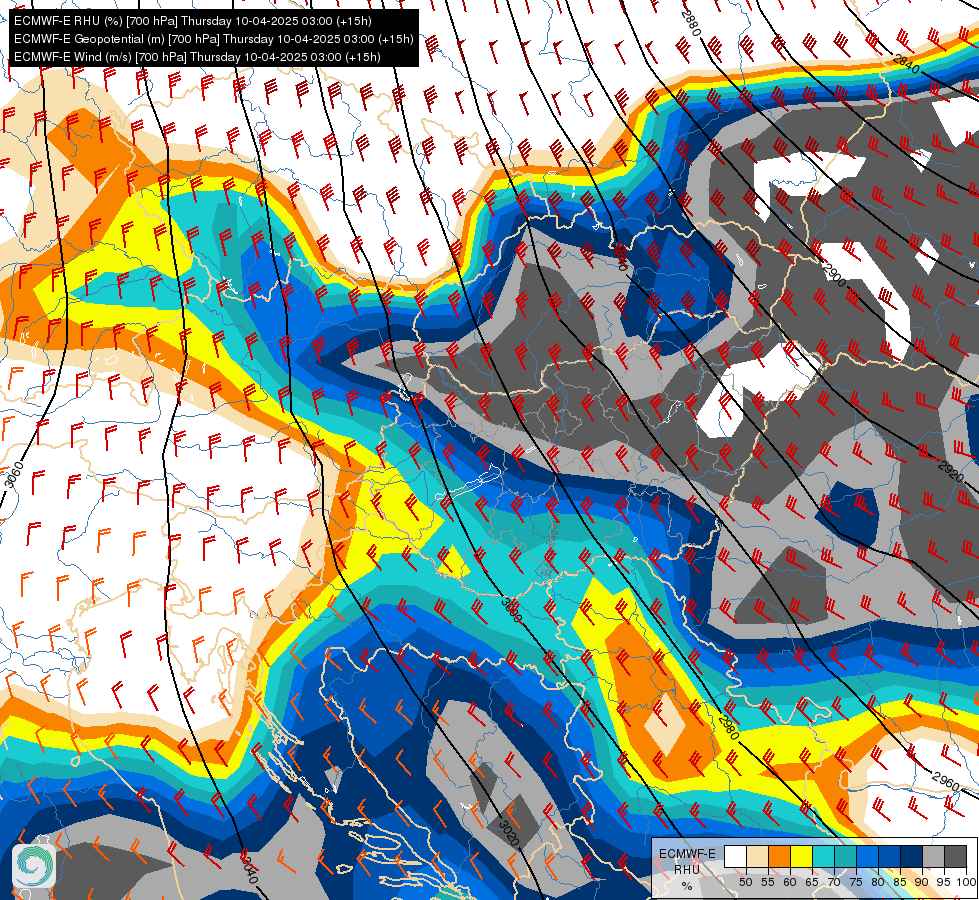Click the '2920' geopotential contour label
This screenshot has height=900, width=979.
pos(951,470)
